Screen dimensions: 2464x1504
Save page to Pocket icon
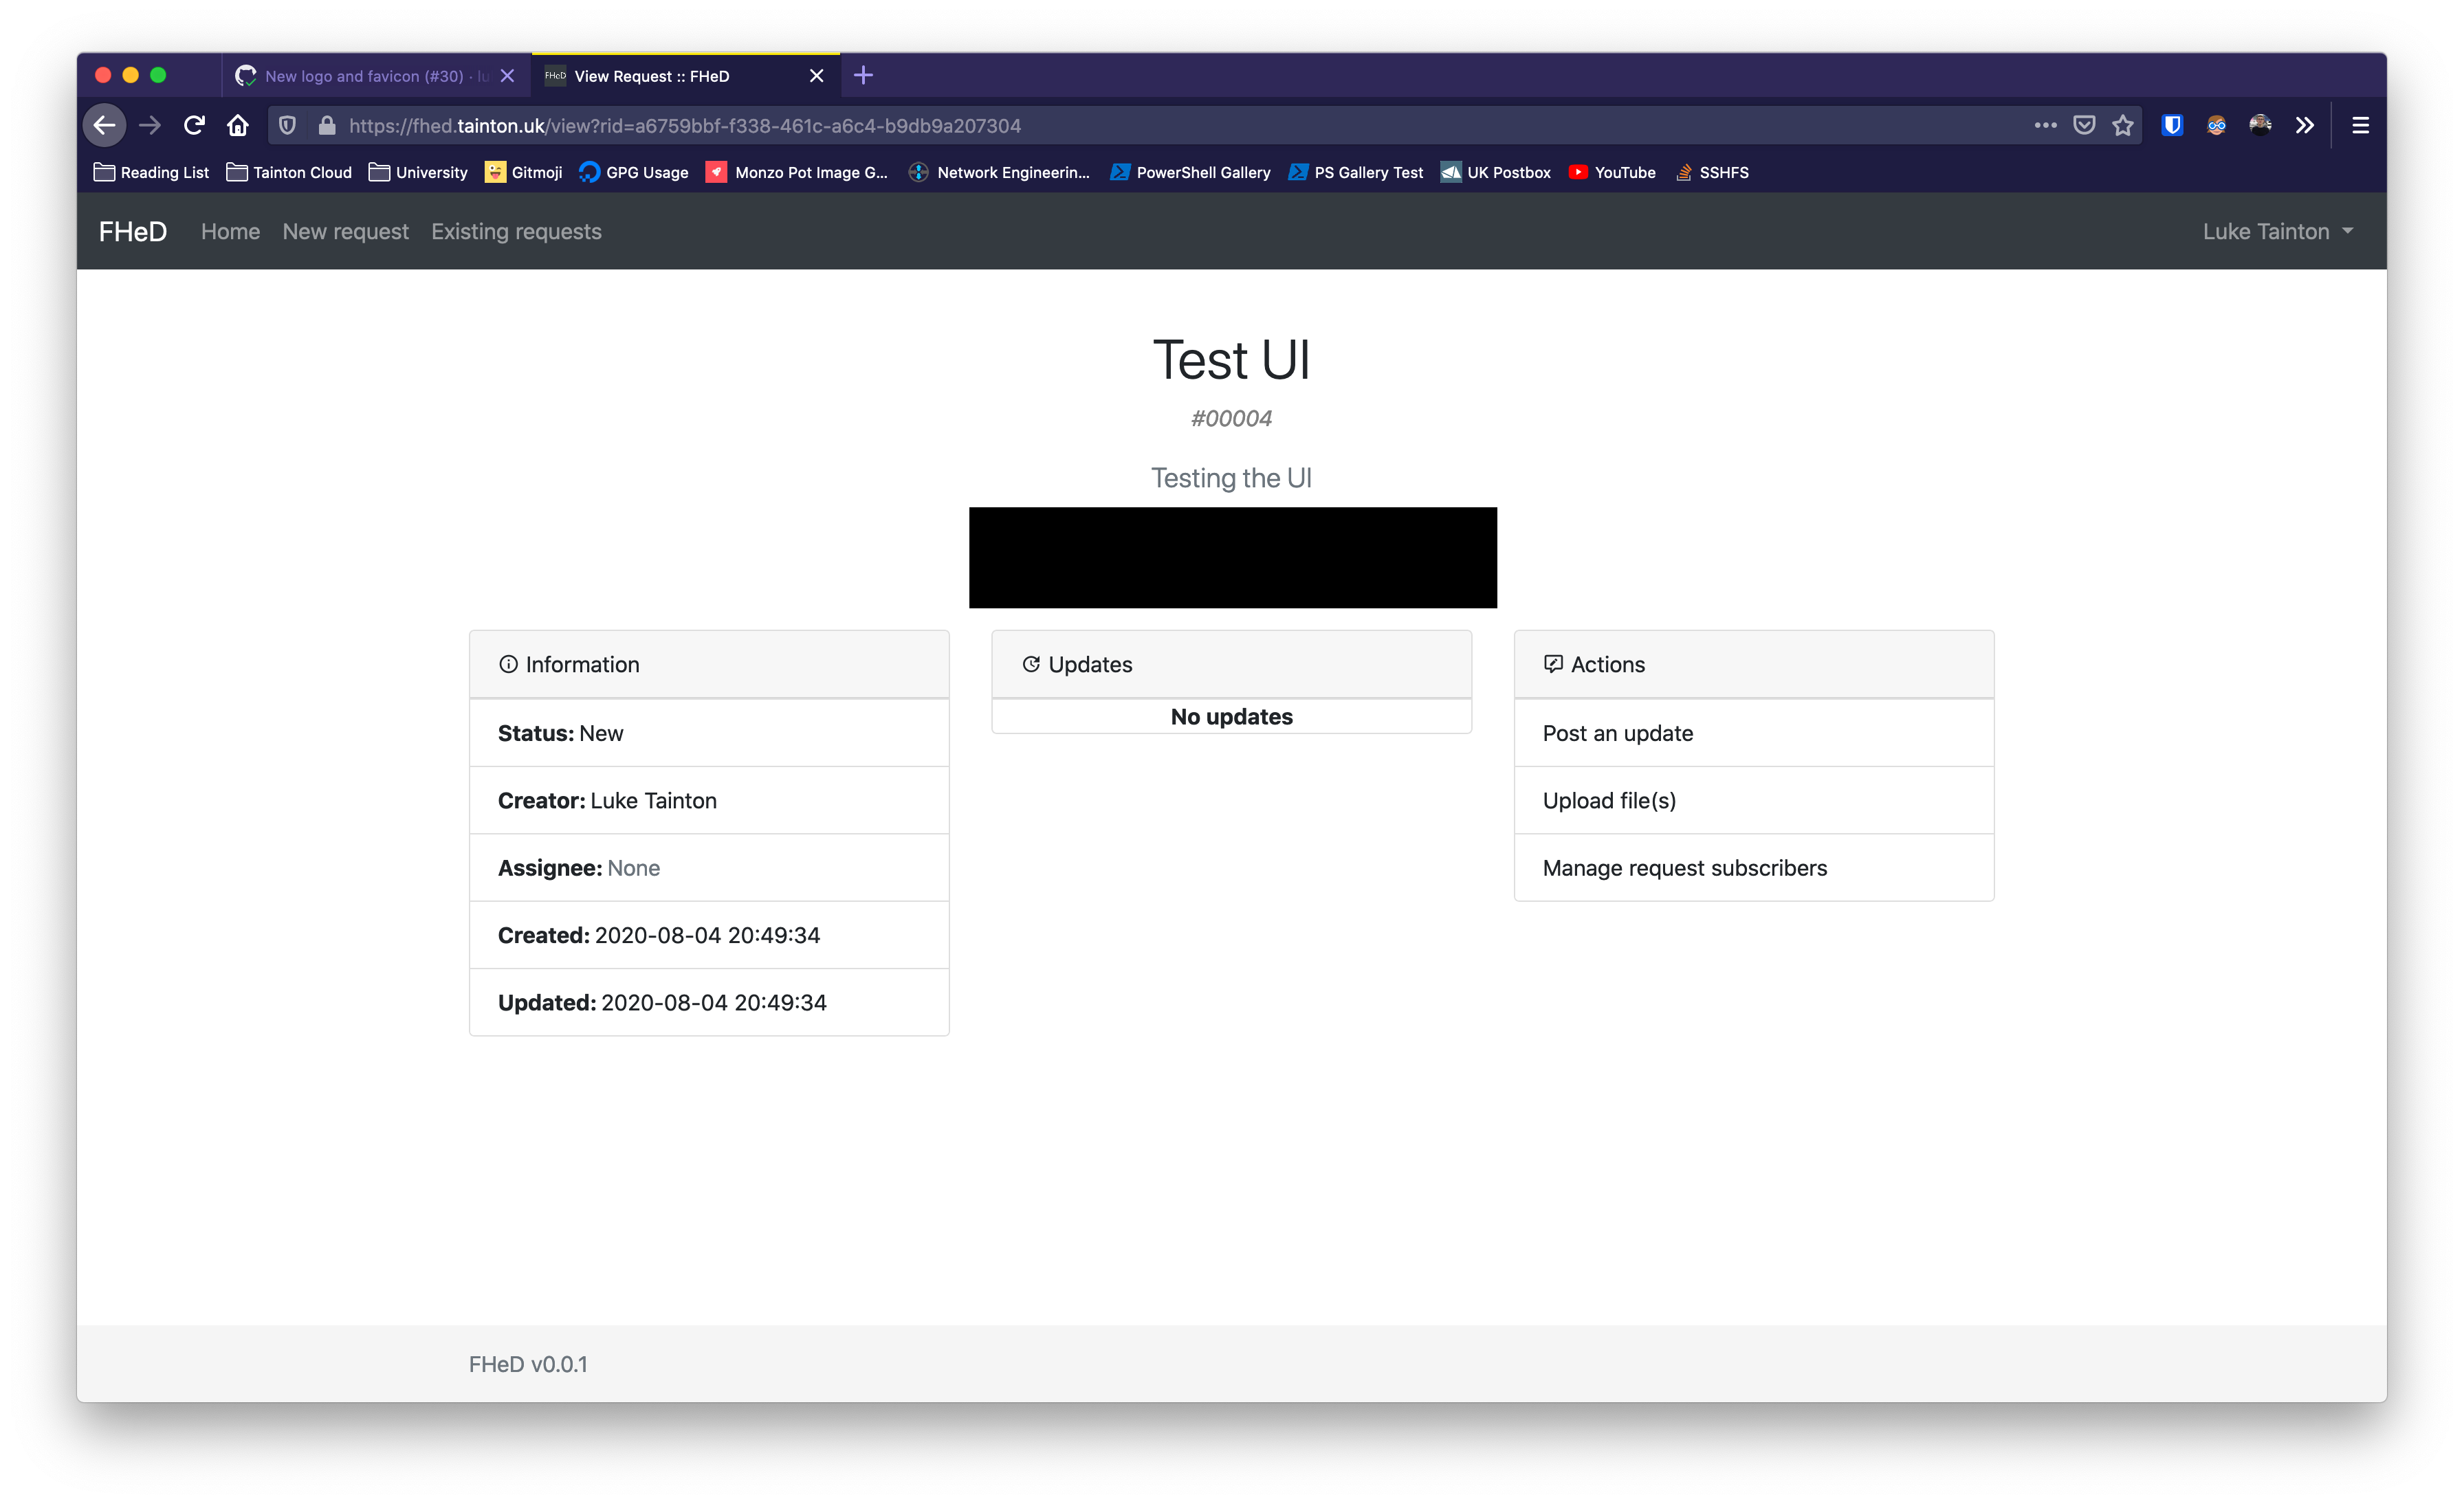click(2084, 125)
